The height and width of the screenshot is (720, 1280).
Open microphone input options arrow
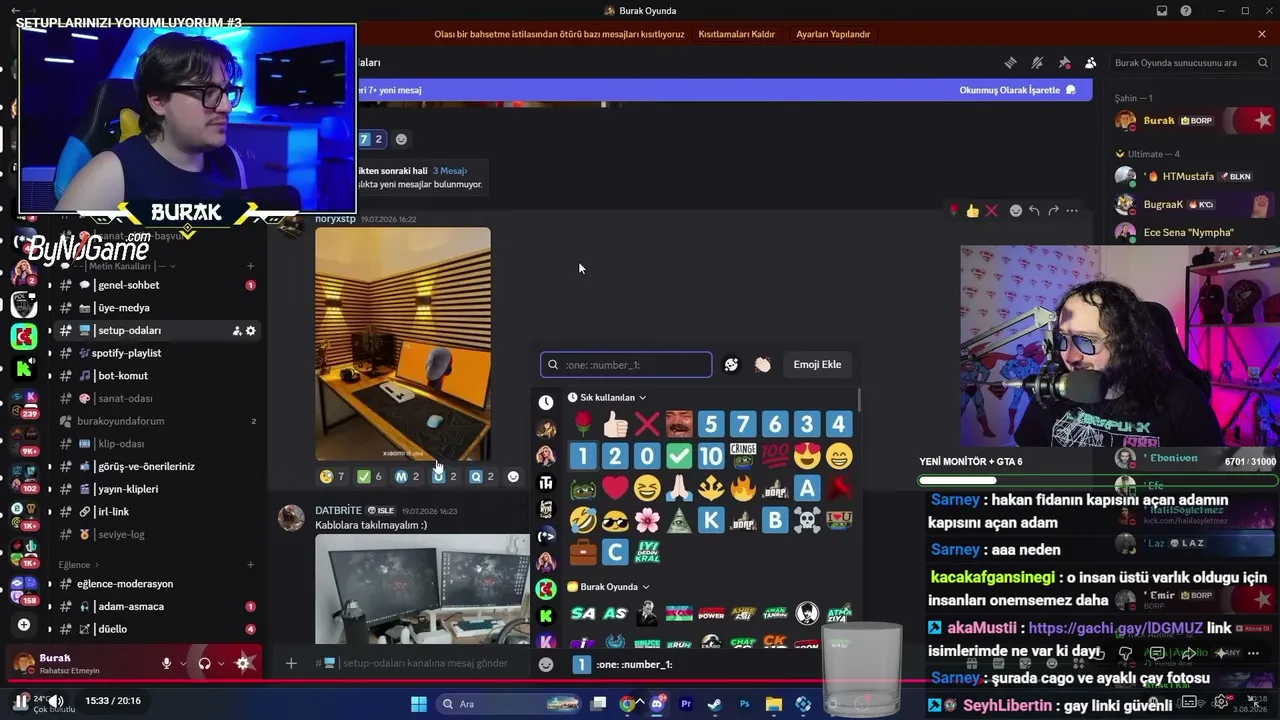(183, 663)
